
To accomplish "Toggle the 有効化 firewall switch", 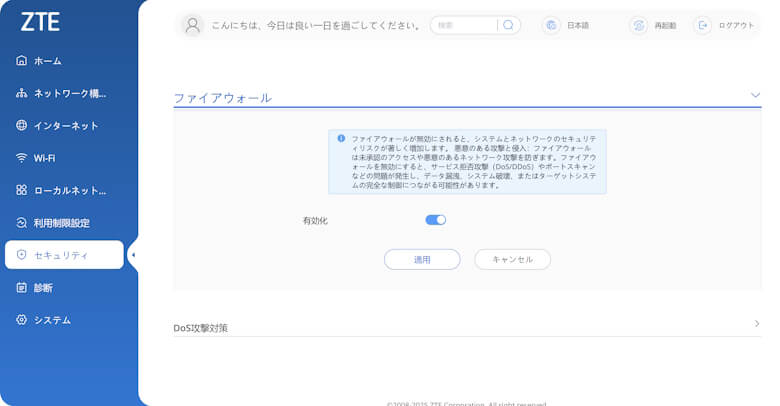I will click(x=435, y=220).
